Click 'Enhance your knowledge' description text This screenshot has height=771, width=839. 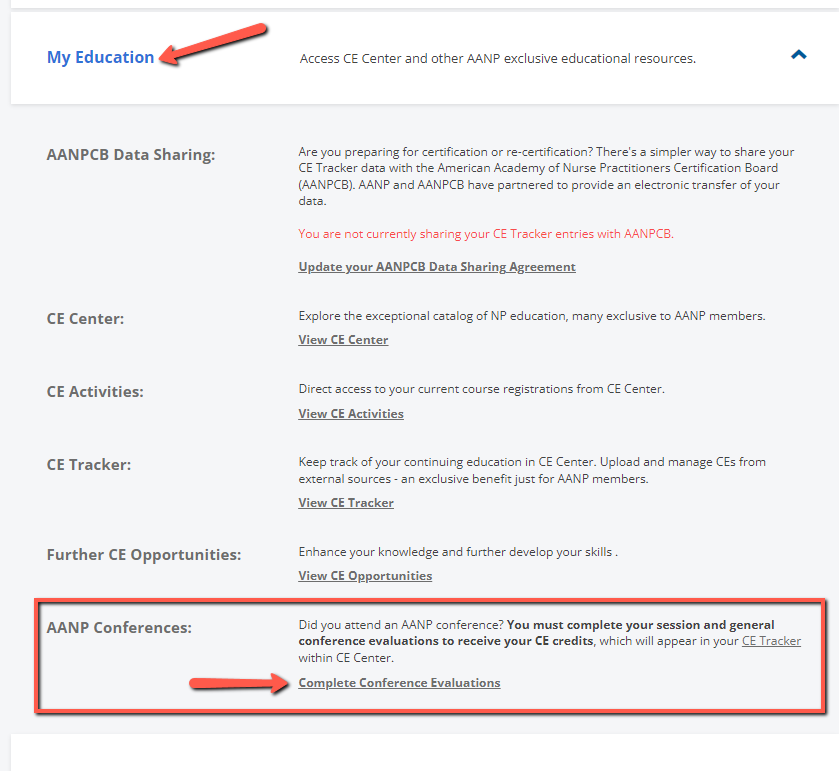[x=457, y=552]
